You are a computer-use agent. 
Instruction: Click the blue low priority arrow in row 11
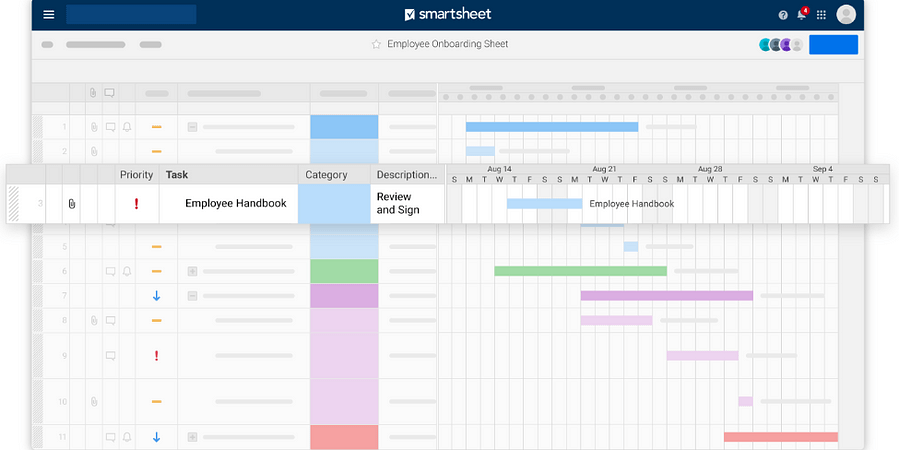157,437
